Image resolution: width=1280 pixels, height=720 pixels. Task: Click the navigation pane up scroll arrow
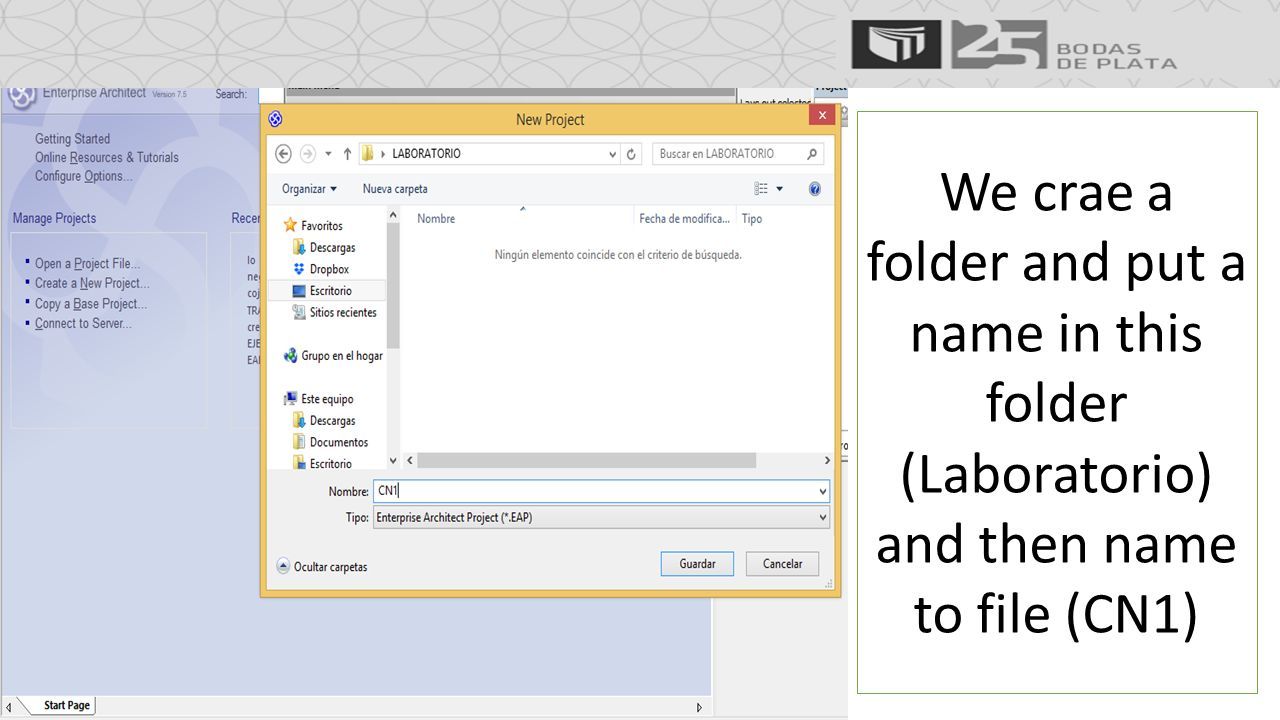(393, 216)
